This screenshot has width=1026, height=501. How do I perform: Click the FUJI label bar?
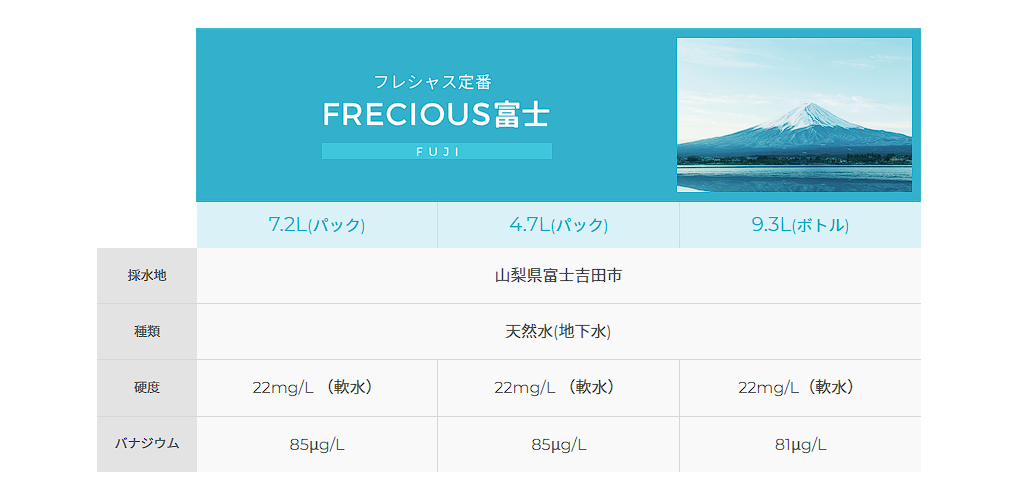pyautogui.click(x=436, y=151)
